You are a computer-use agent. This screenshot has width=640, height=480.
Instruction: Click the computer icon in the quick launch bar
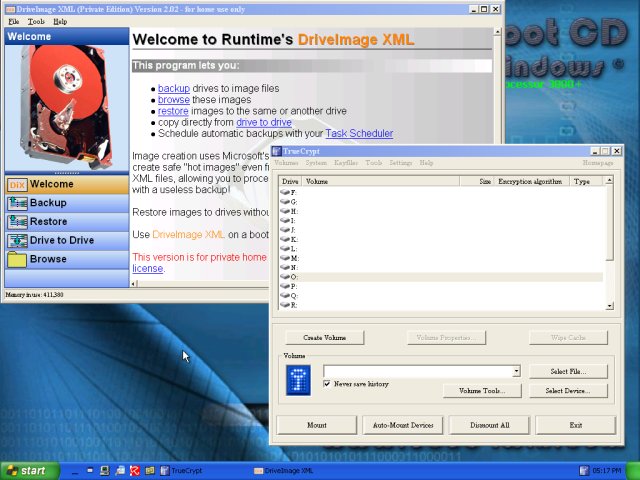pos(104,471)
